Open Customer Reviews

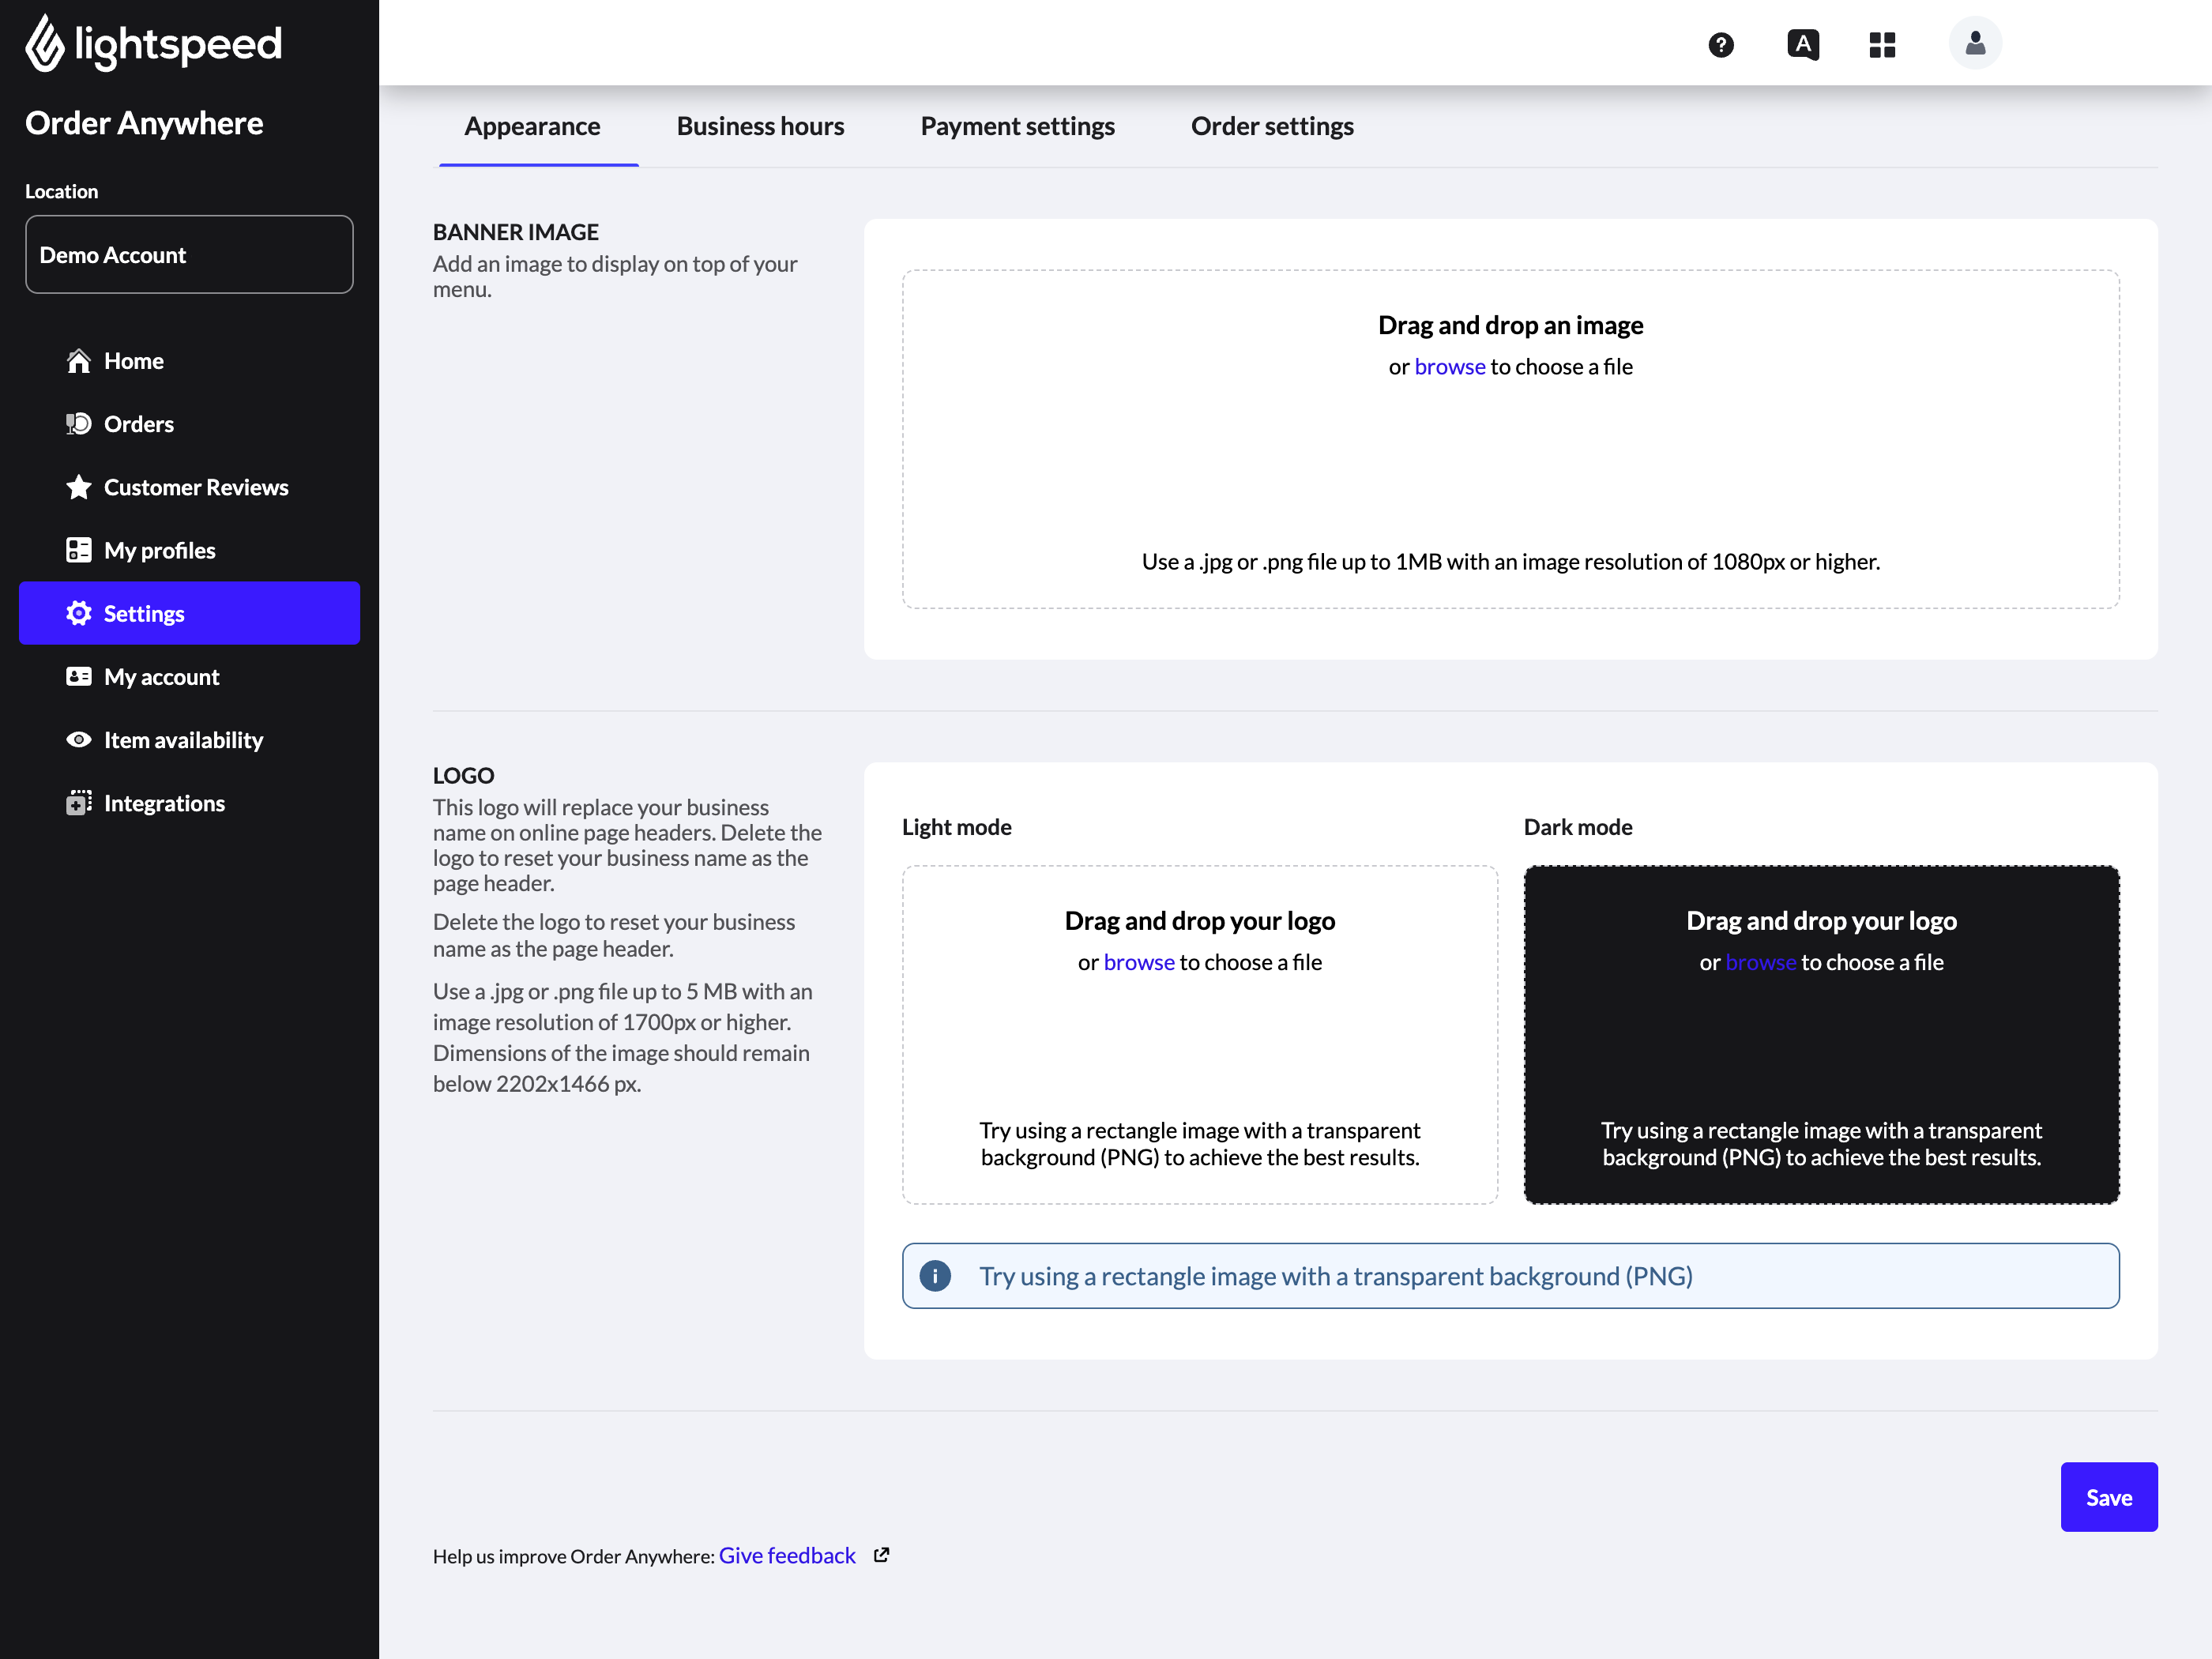pos(196,487)
